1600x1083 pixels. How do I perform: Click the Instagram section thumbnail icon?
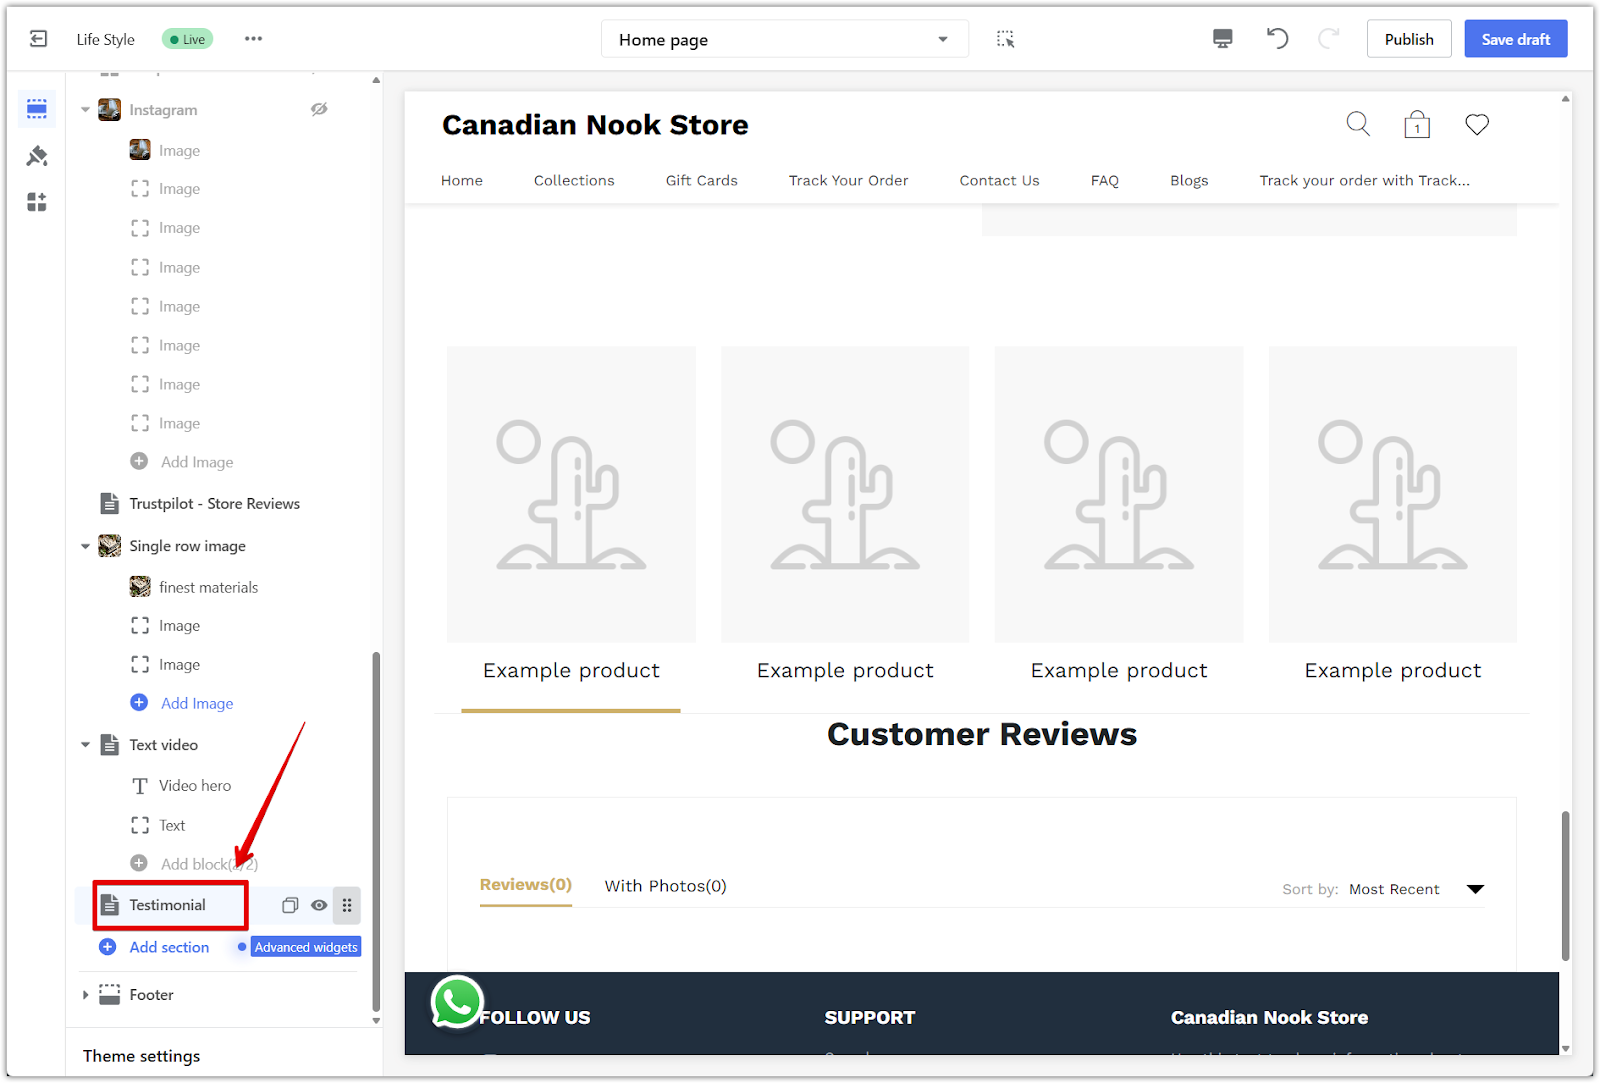point(109,110)
